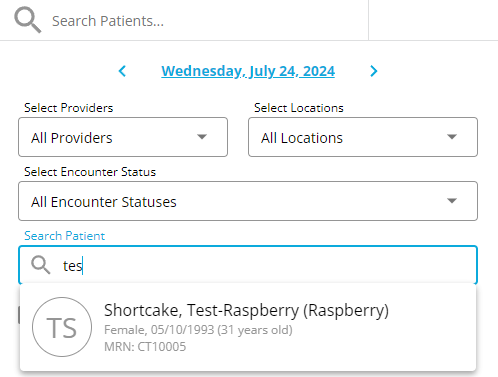Click the arrow in the Locations dropdown
Viewport: 498px width, 377px height.
452,137
